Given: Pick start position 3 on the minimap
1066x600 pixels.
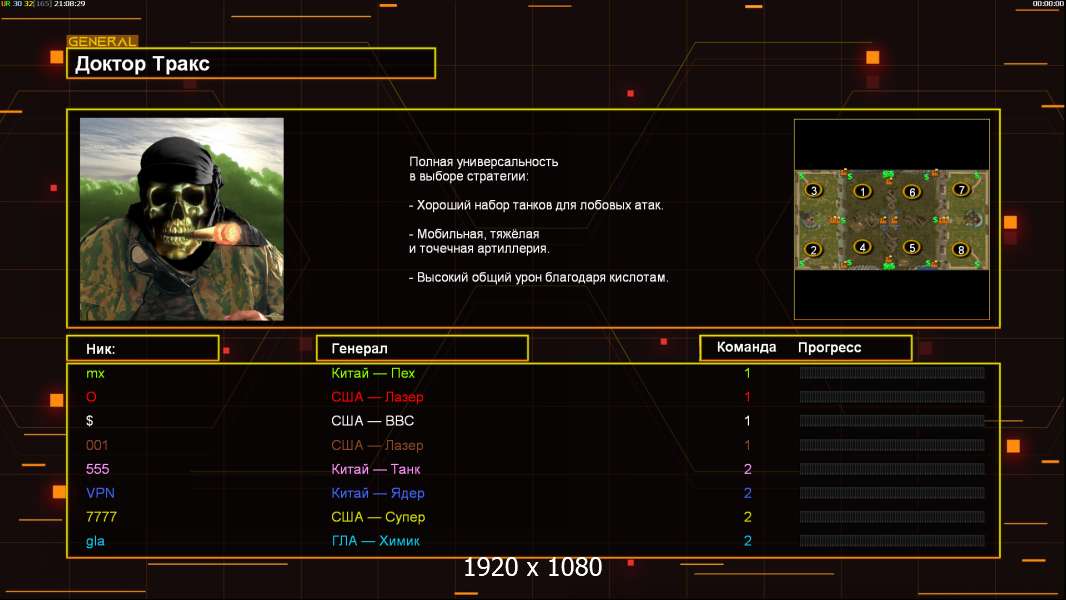Looking at the screenshot, I should point(814,190).
